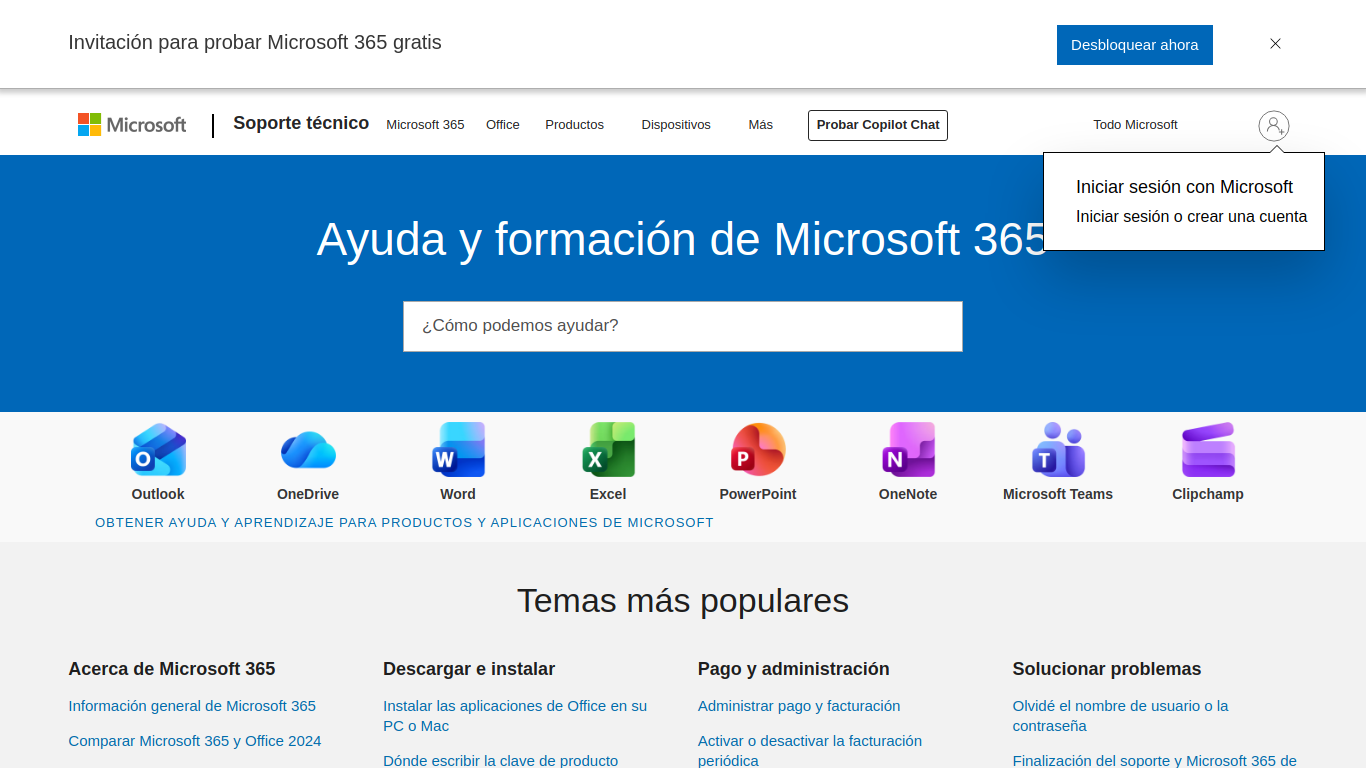The image size is (1366, 768).
Task: Open the PowerPoint app icon
Action: [x=758, y=450]
